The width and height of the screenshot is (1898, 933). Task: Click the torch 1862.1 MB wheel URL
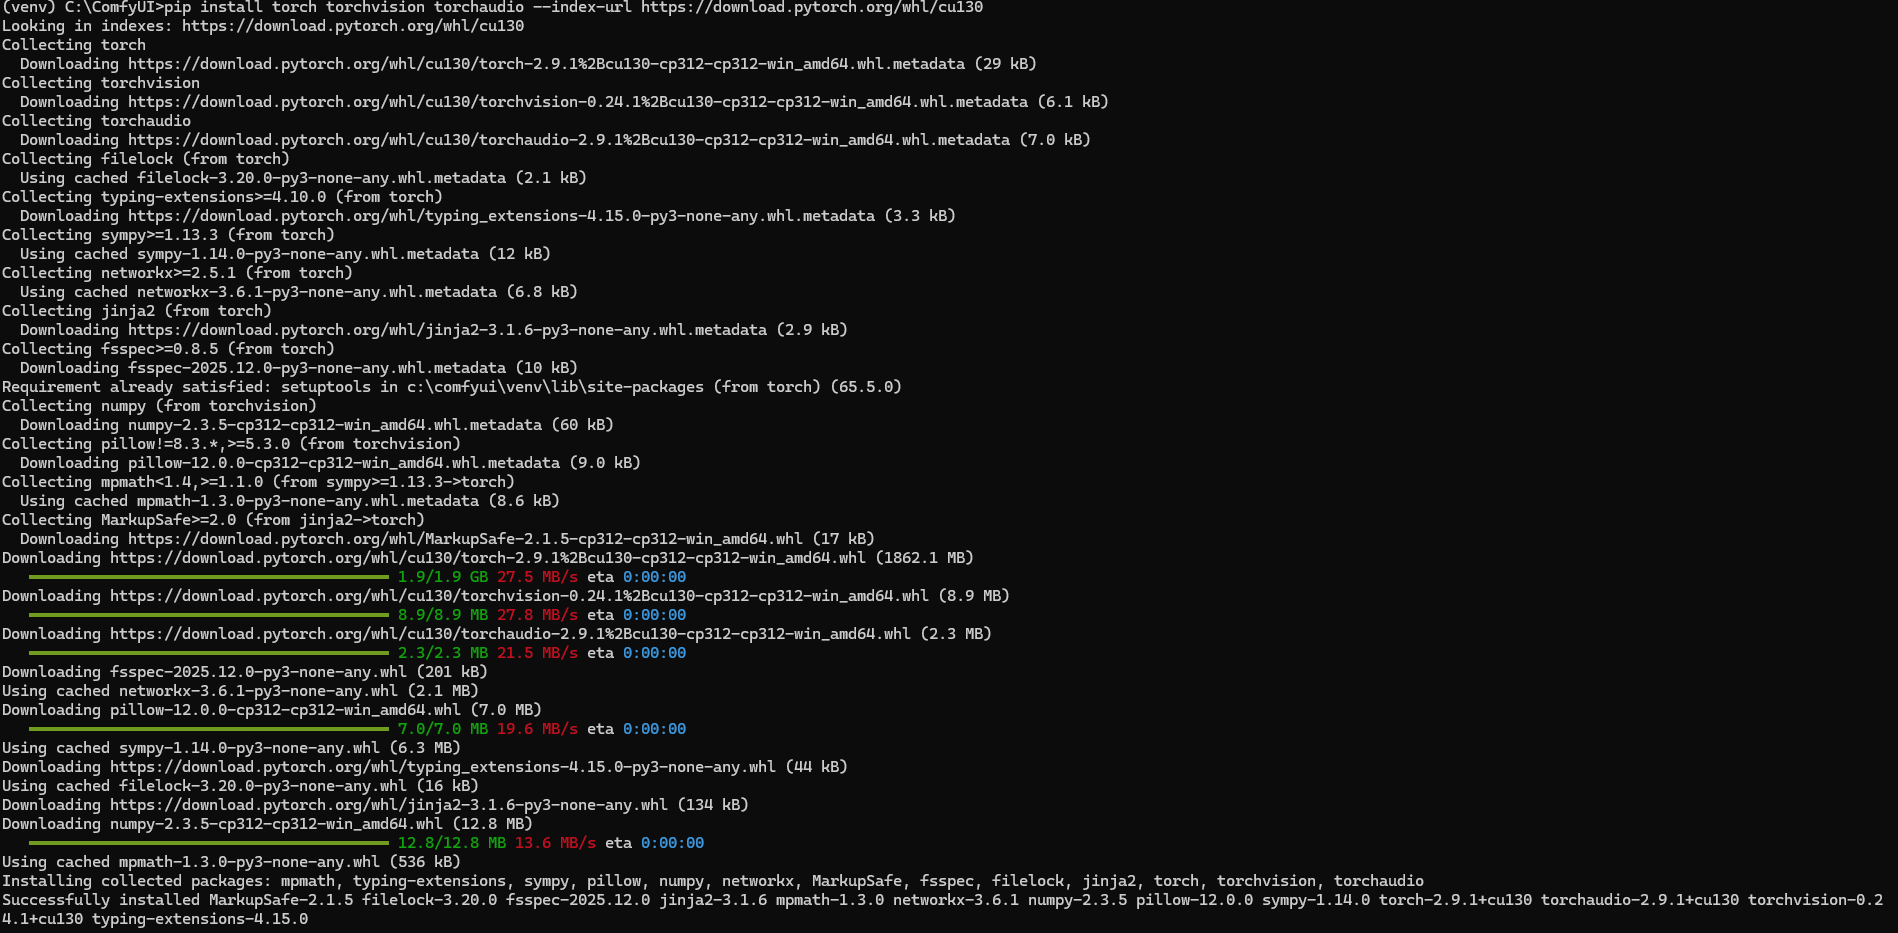click(x=487, y=558)
